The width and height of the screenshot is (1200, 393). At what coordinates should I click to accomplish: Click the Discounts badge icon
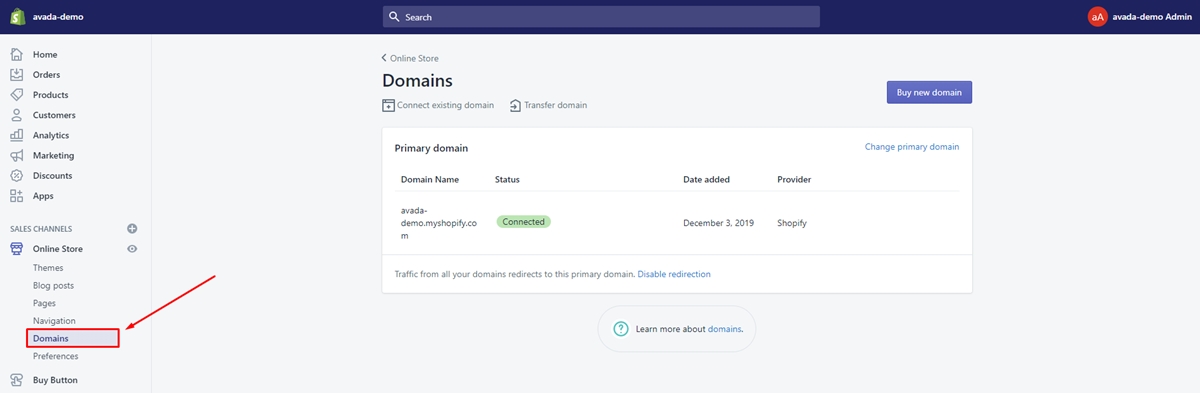(16, 176)
